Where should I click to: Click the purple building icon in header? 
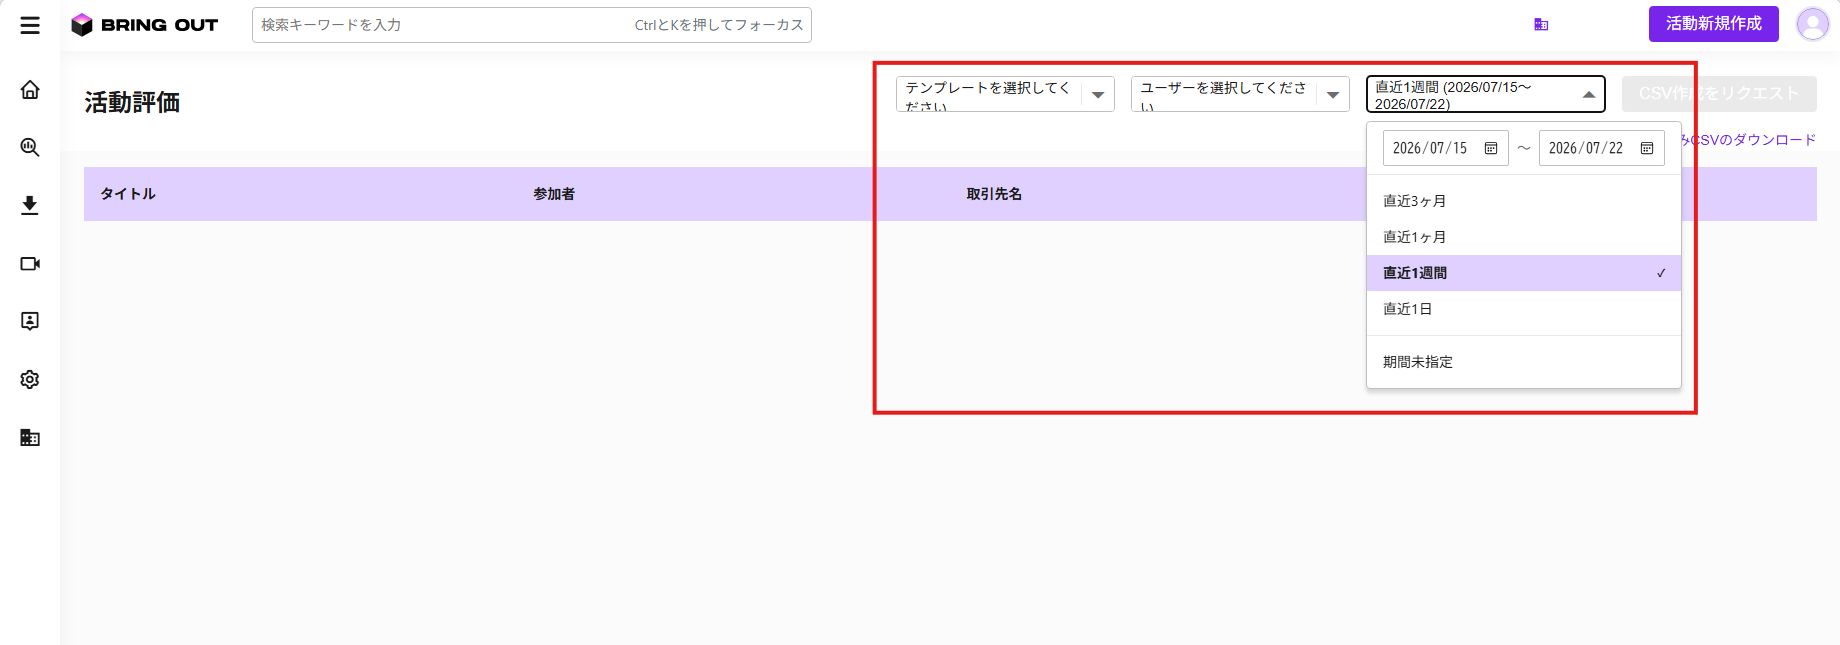1541,25
